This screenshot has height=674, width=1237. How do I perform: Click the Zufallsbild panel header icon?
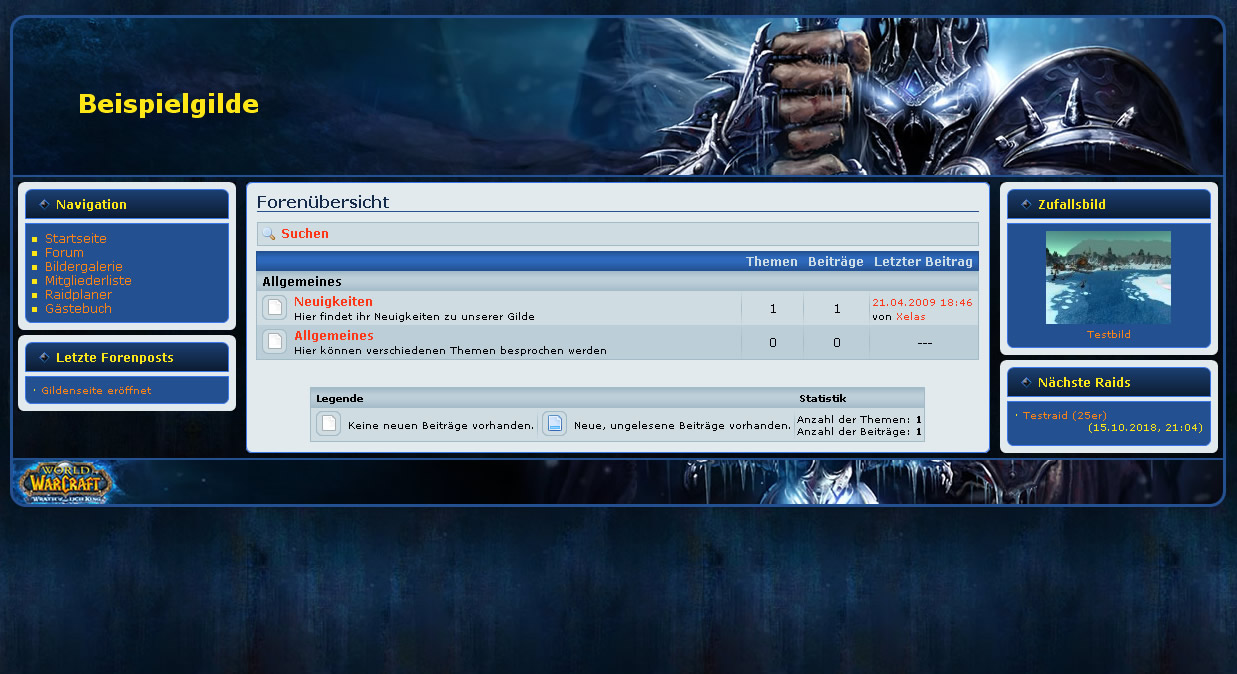1026,204
